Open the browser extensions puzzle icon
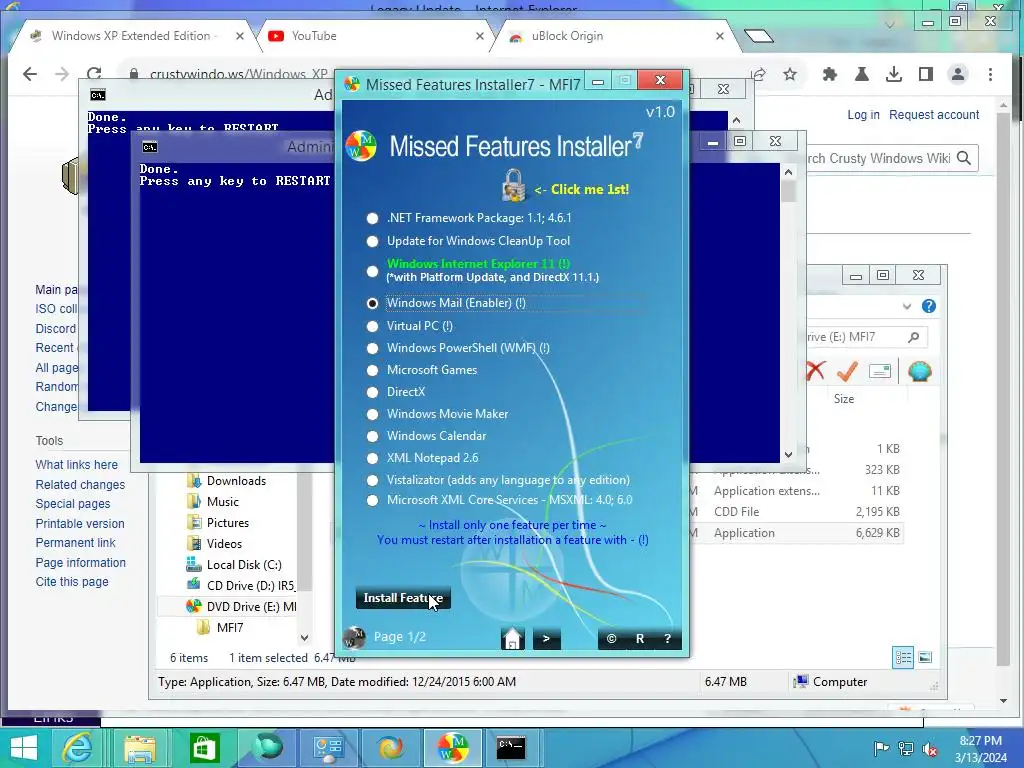 [829, 74]
